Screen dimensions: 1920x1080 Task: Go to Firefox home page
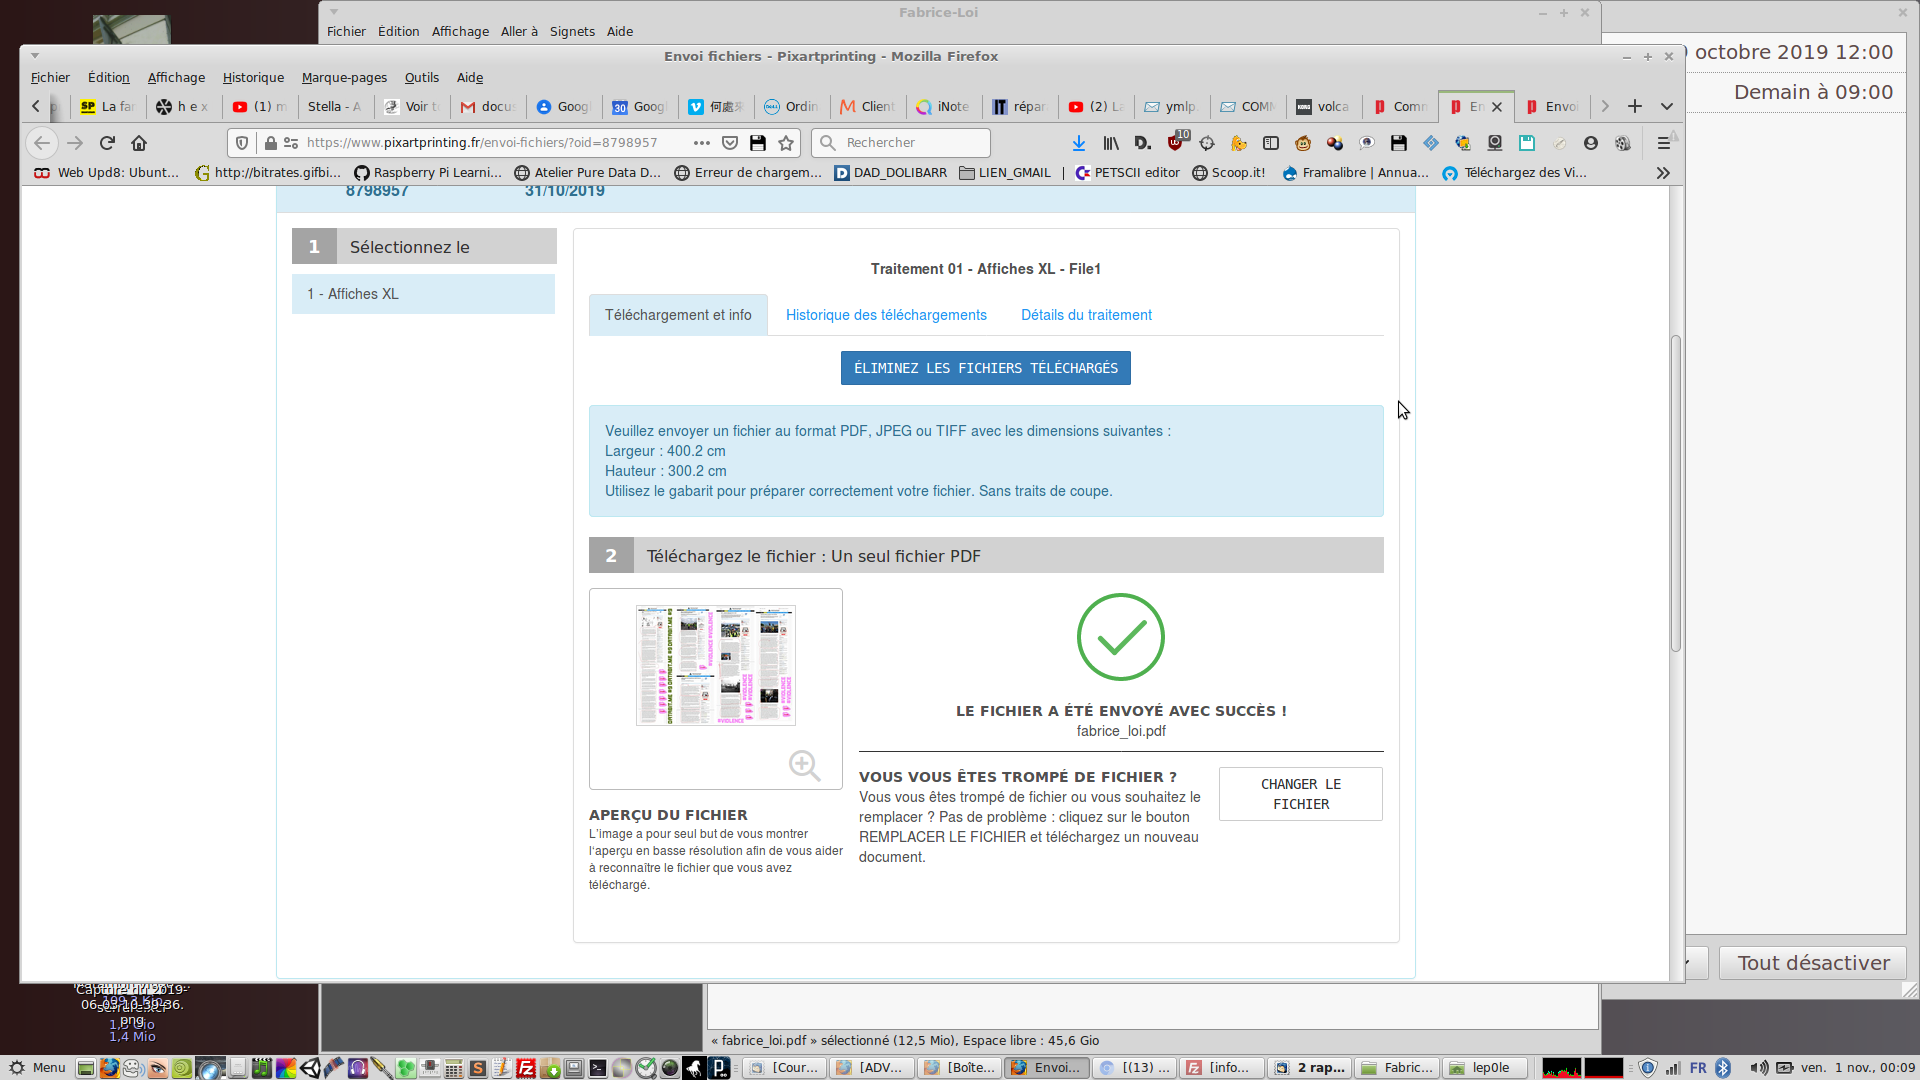139,143
